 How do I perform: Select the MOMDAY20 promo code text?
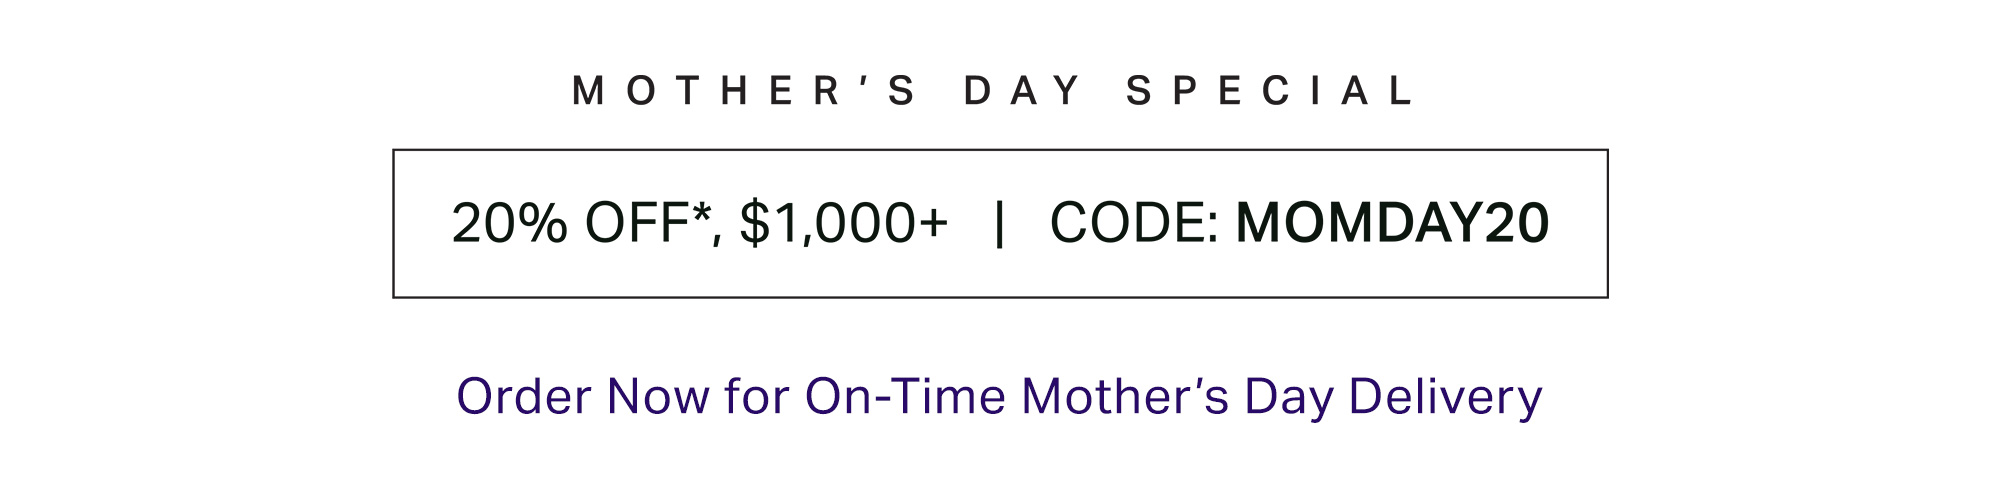(x=1393, y=223)
